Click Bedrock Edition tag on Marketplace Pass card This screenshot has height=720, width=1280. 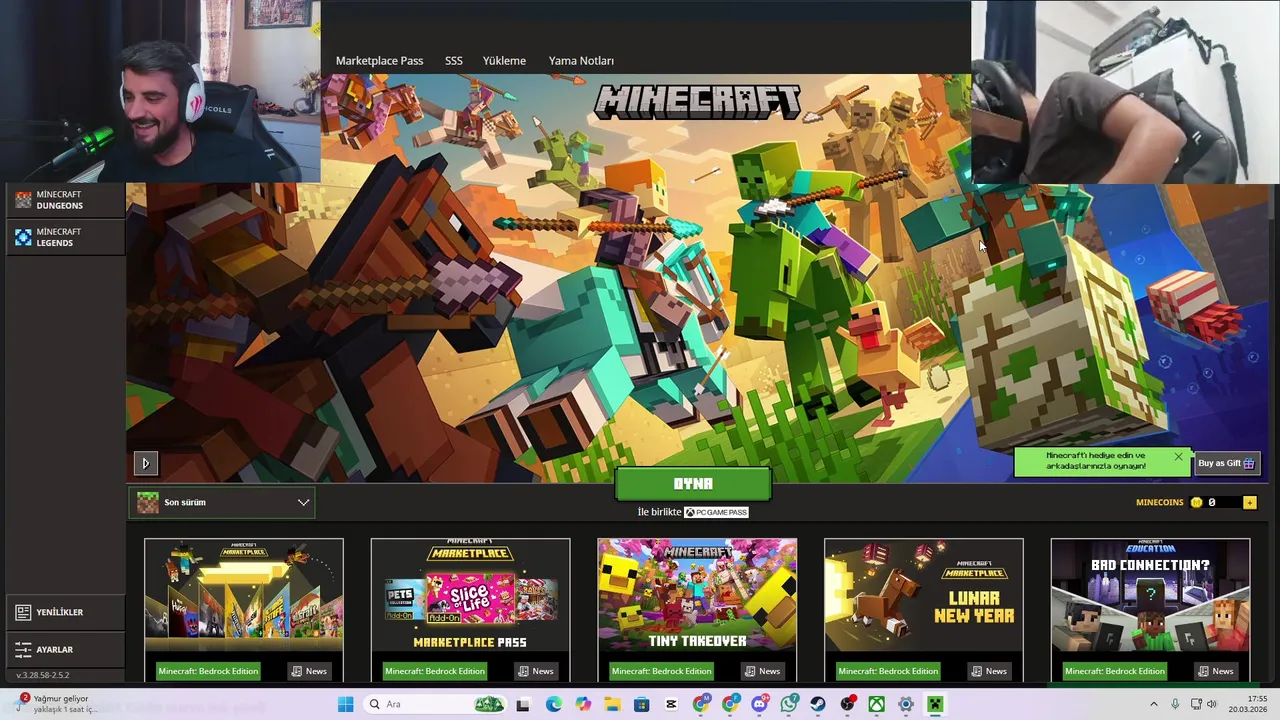[435, 671]
